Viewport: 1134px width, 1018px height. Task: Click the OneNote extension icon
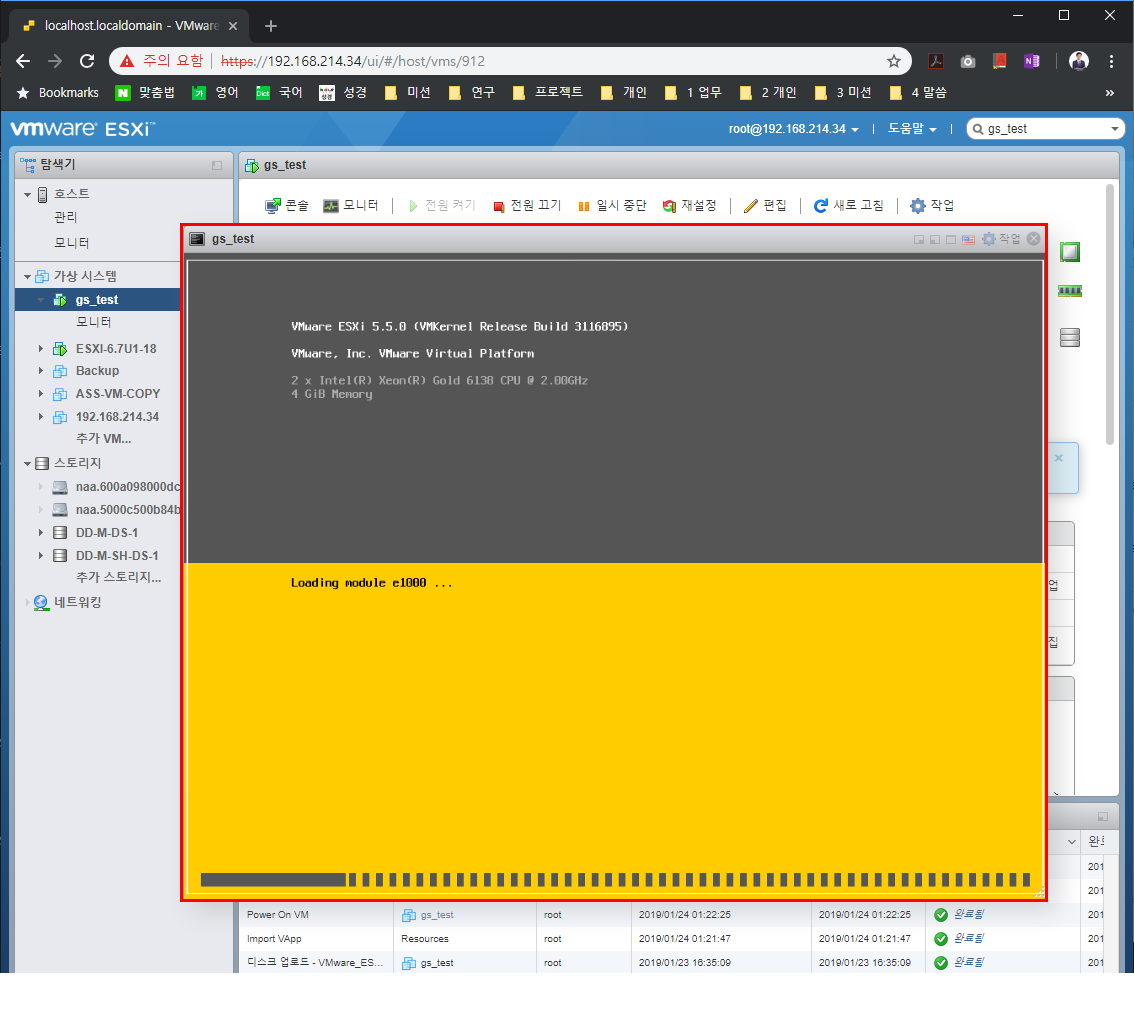(x=1031, y=61)
